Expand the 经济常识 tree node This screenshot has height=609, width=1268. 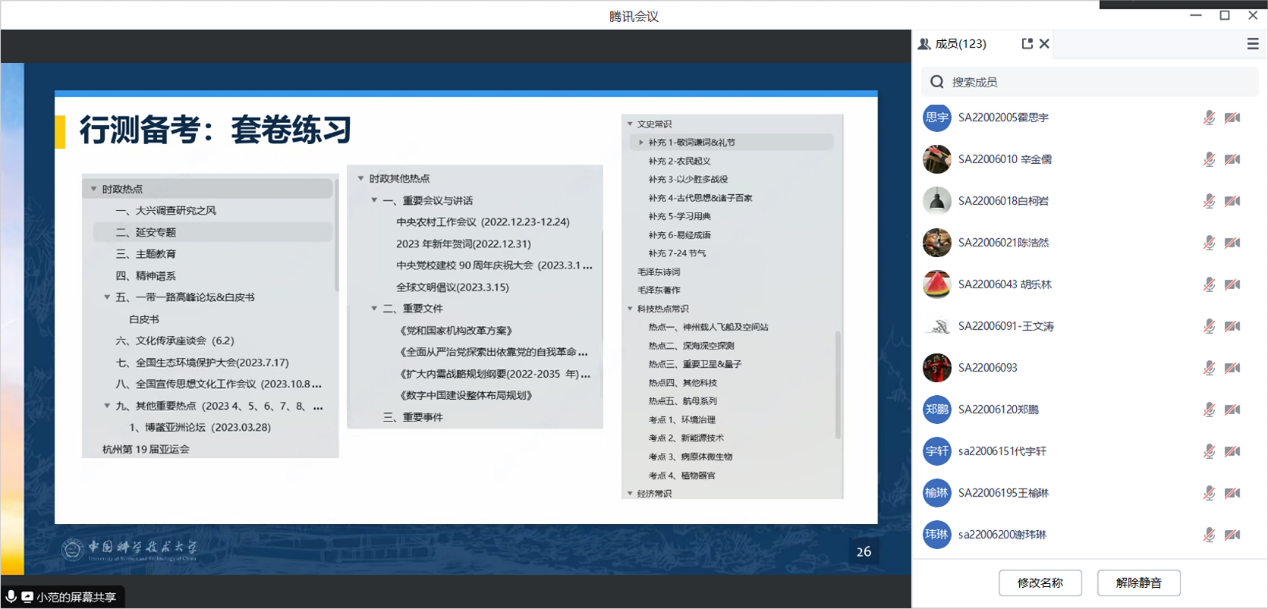pyautogui.click(x=630, y=493)
